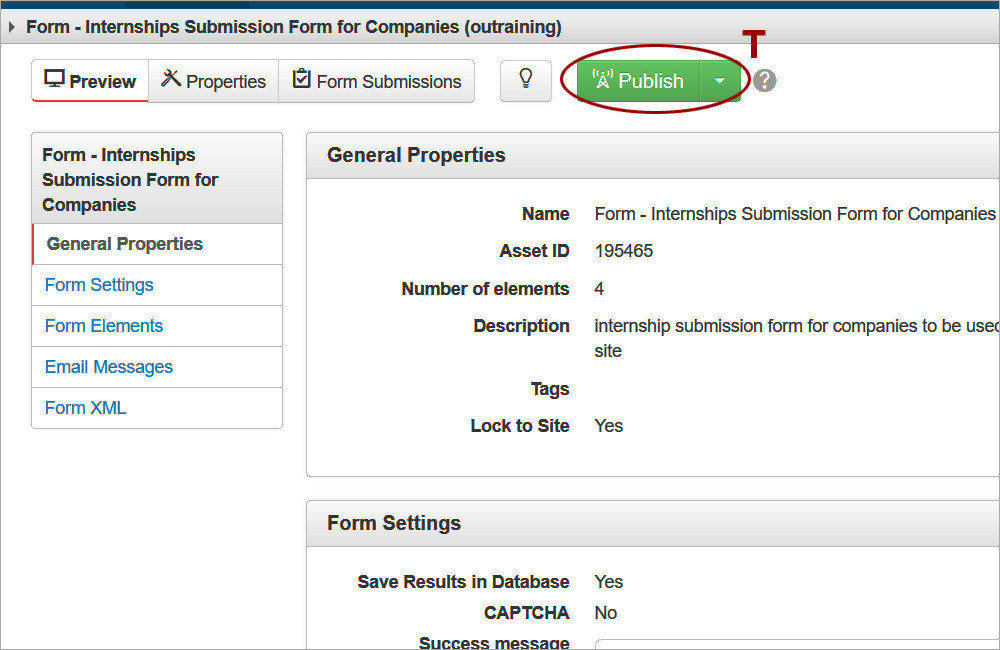1000x650 pixels.
Task: Open Email Messages sidebar link
Action: [x=109, y=367]
